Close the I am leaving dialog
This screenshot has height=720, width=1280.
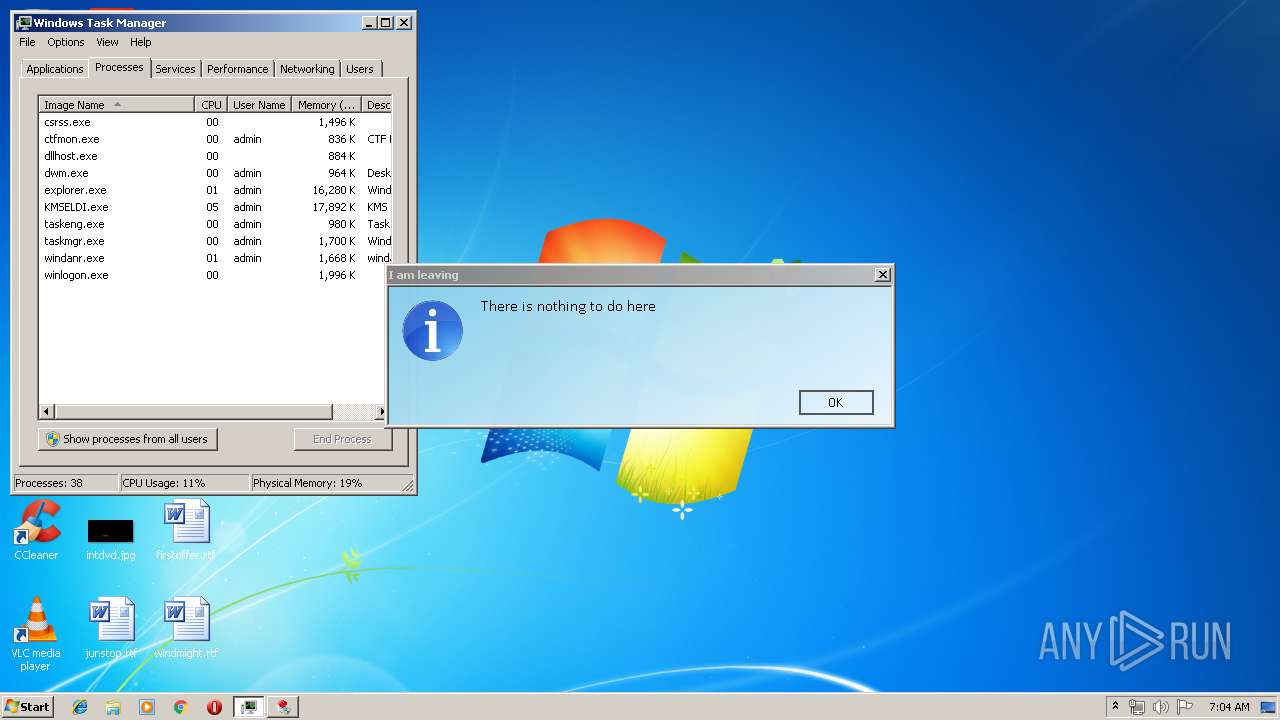pyautogui.click(x=882, y=275)
